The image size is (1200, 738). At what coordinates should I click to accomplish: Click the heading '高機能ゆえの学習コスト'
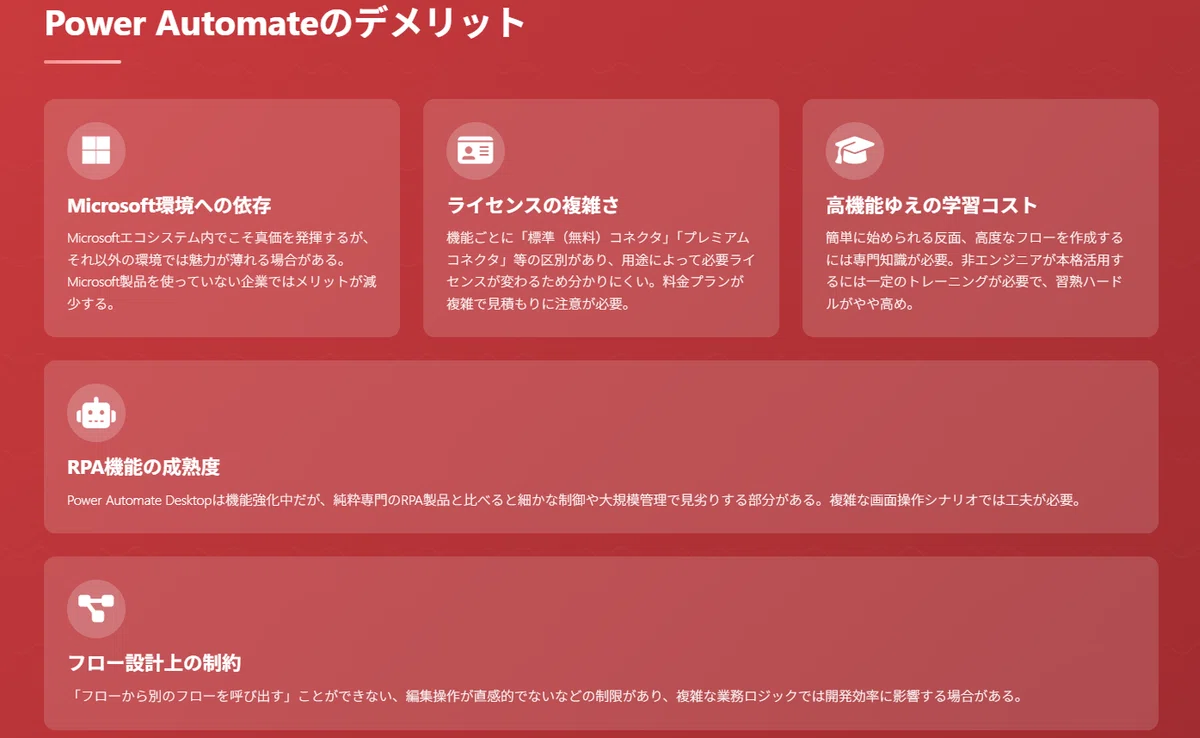point(932,205)
